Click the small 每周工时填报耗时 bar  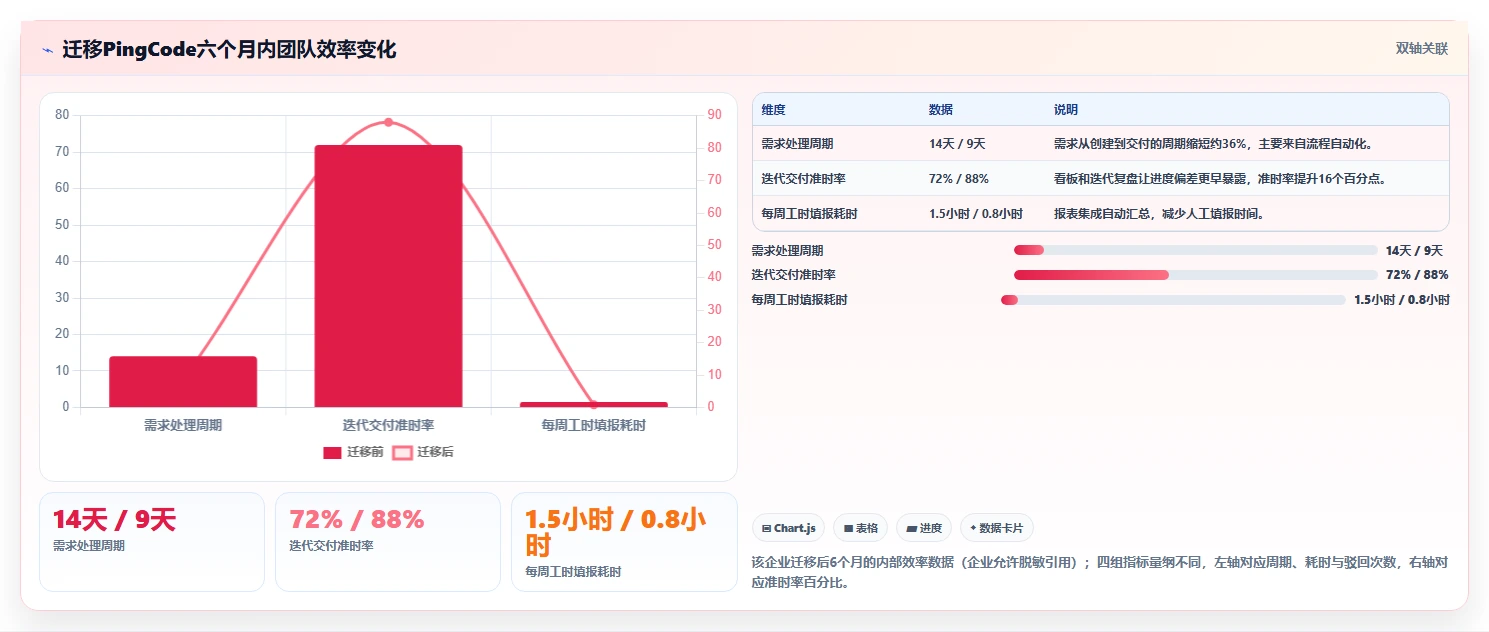click(594, 404)
